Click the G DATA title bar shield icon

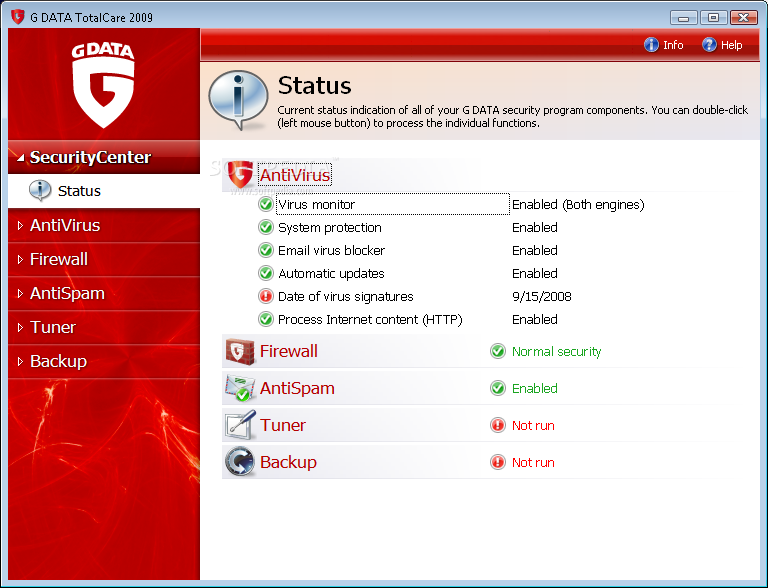tap(18, 17)
